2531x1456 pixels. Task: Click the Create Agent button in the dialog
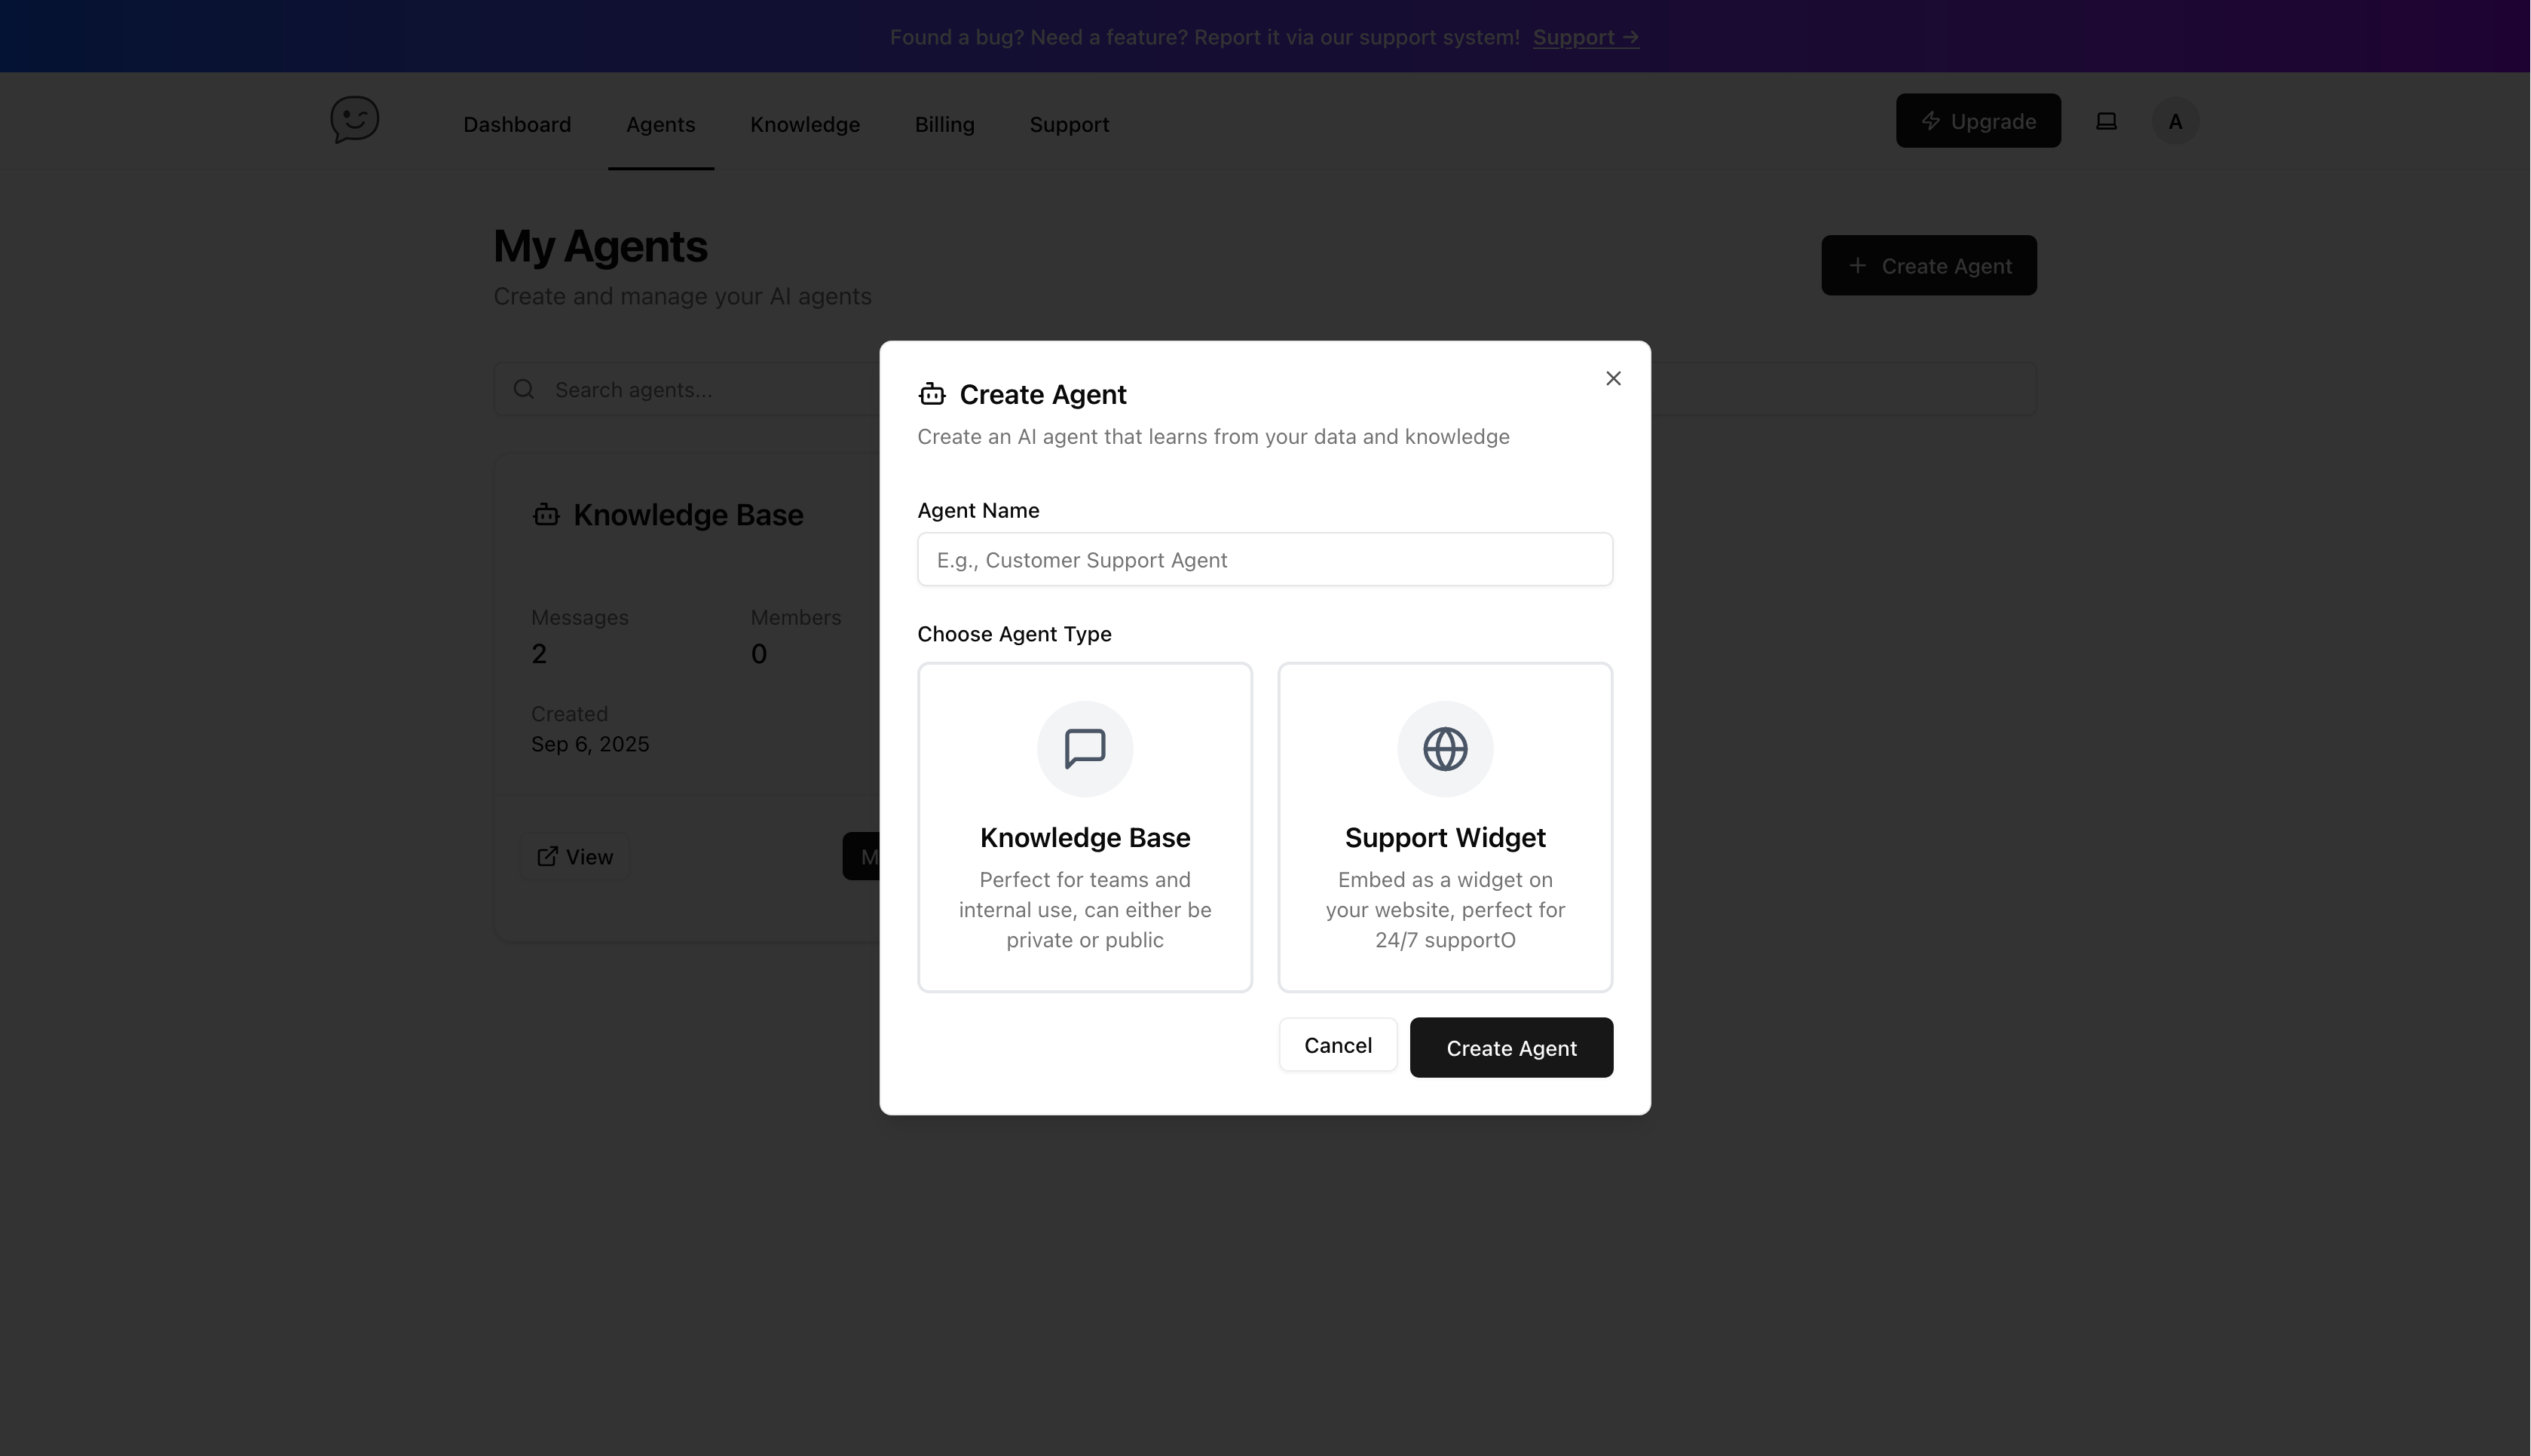pyautogui.click(x=1511, y=1047)
